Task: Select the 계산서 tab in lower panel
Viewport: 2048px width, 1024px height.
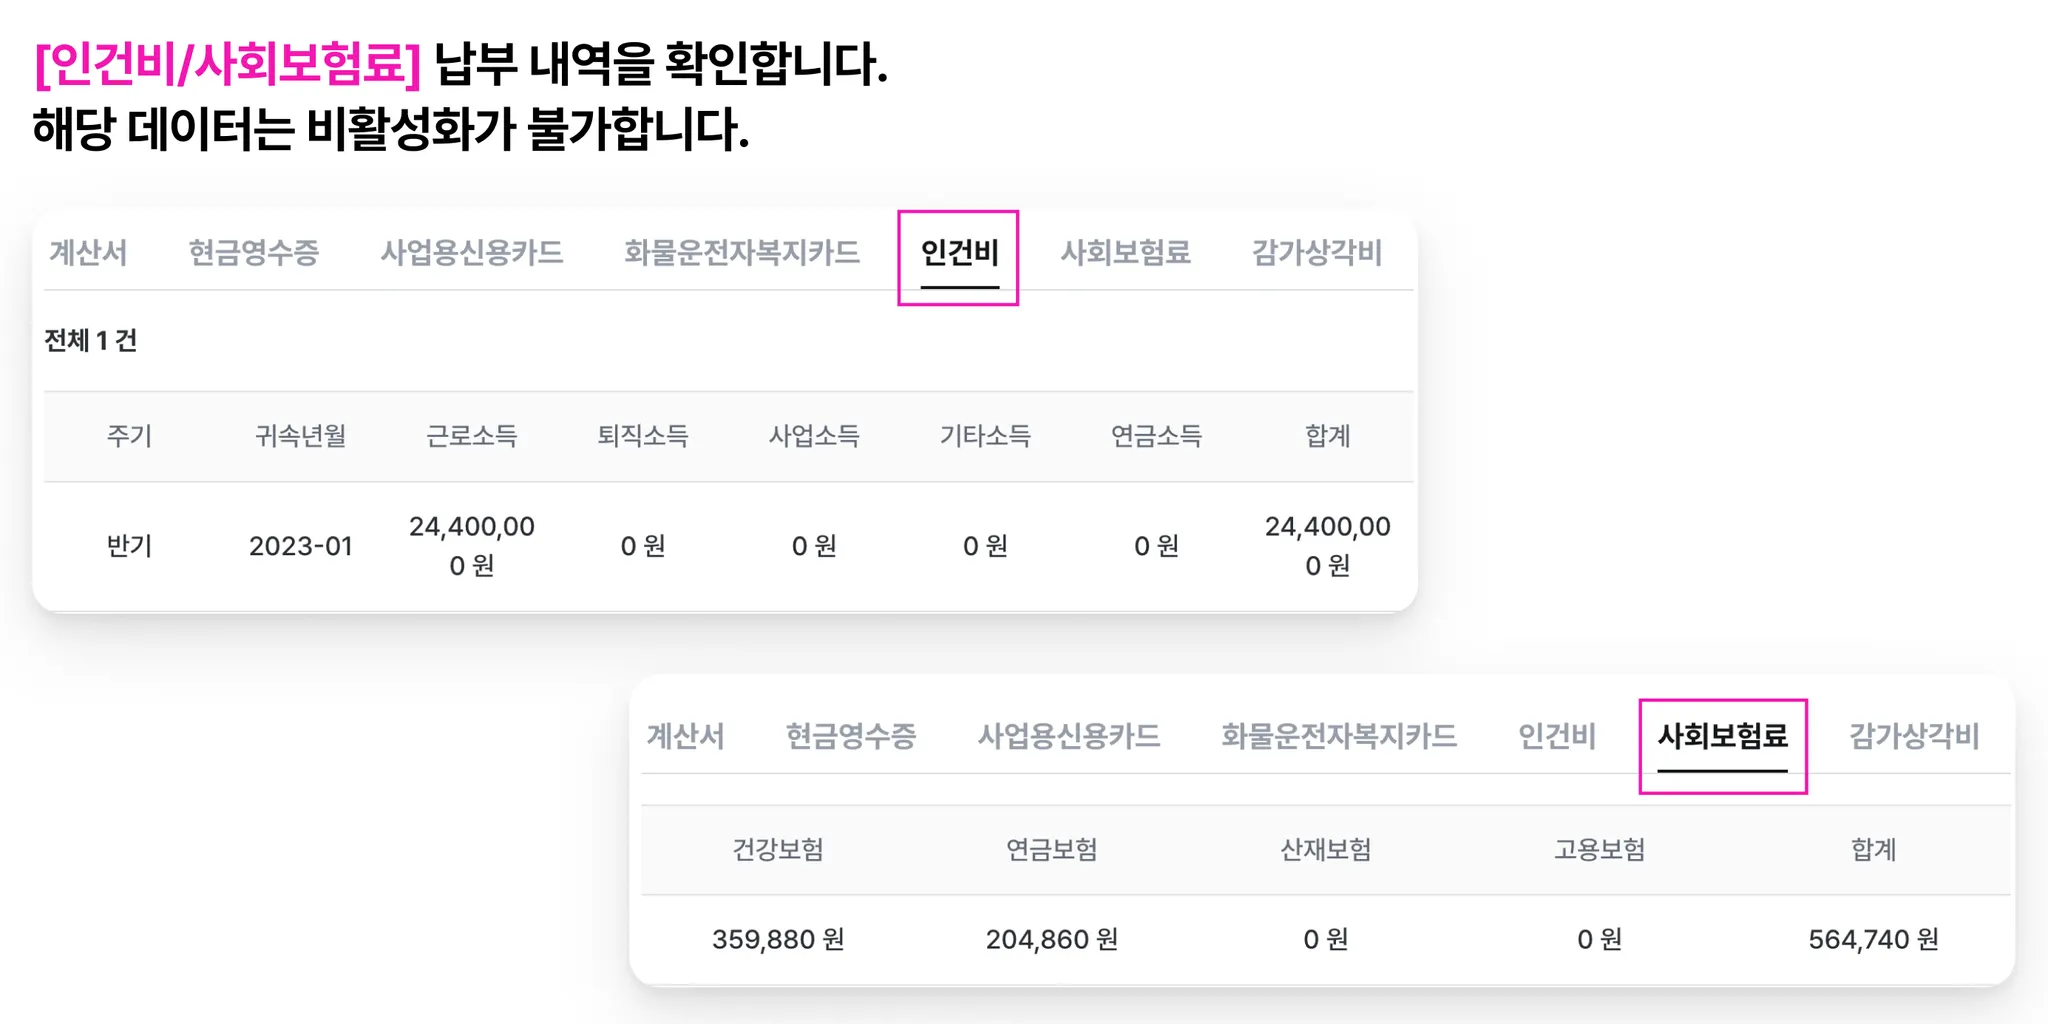Action: 685,736
